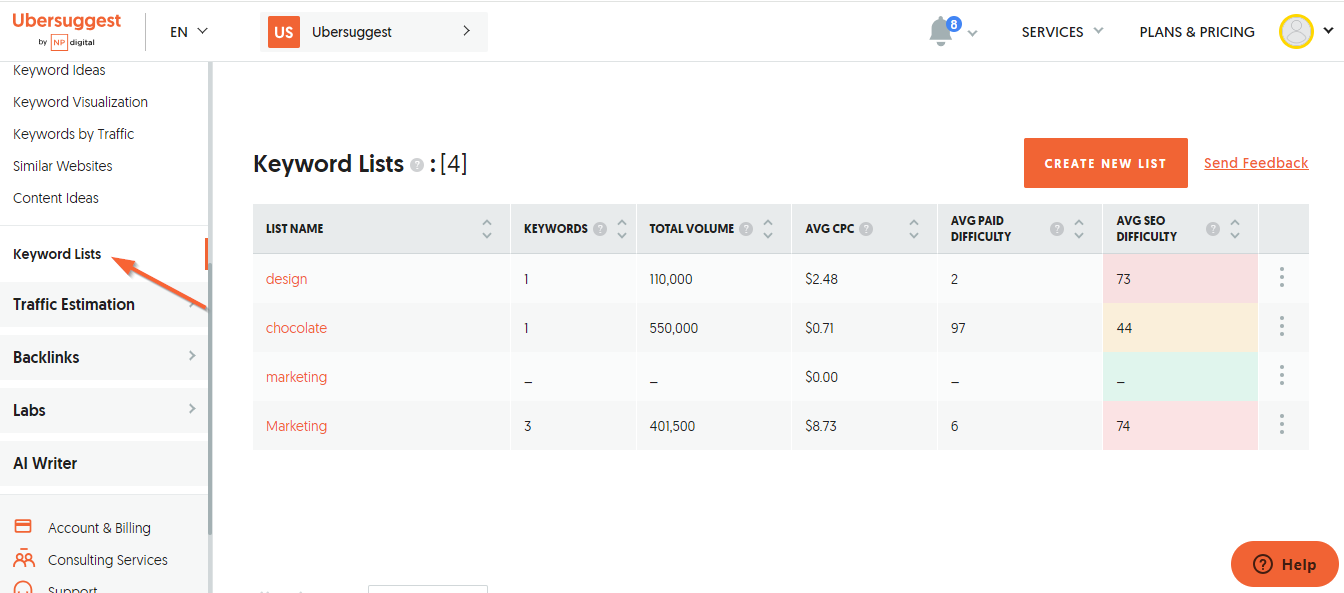Sort table by AVG SEO DIFFICULTY arrows
The width and height of the screenshot is (1344, 593).
click(x=1235, y=229)
